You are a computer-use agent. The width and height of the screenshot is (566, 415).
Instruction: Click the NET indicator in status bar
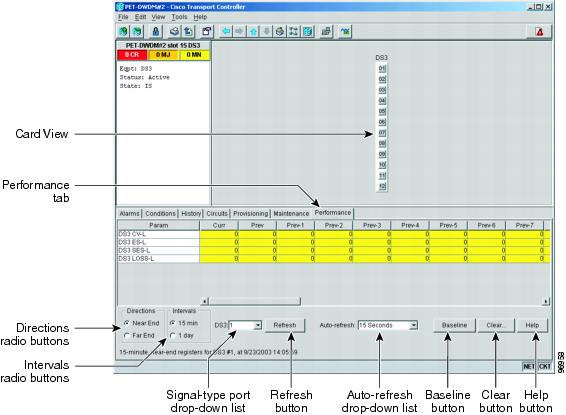click(x=529, y=366)
